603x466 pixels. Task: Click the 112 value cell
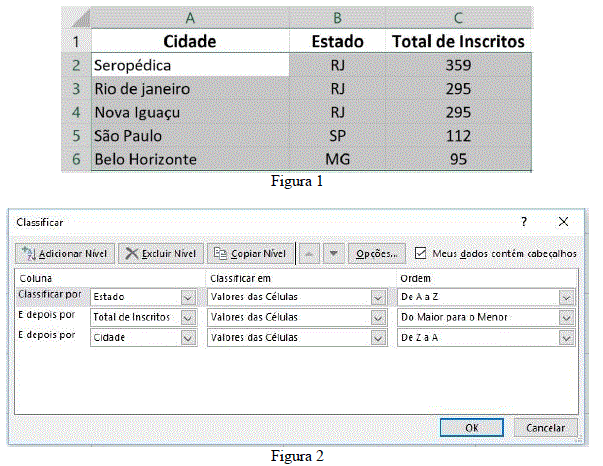458,136
